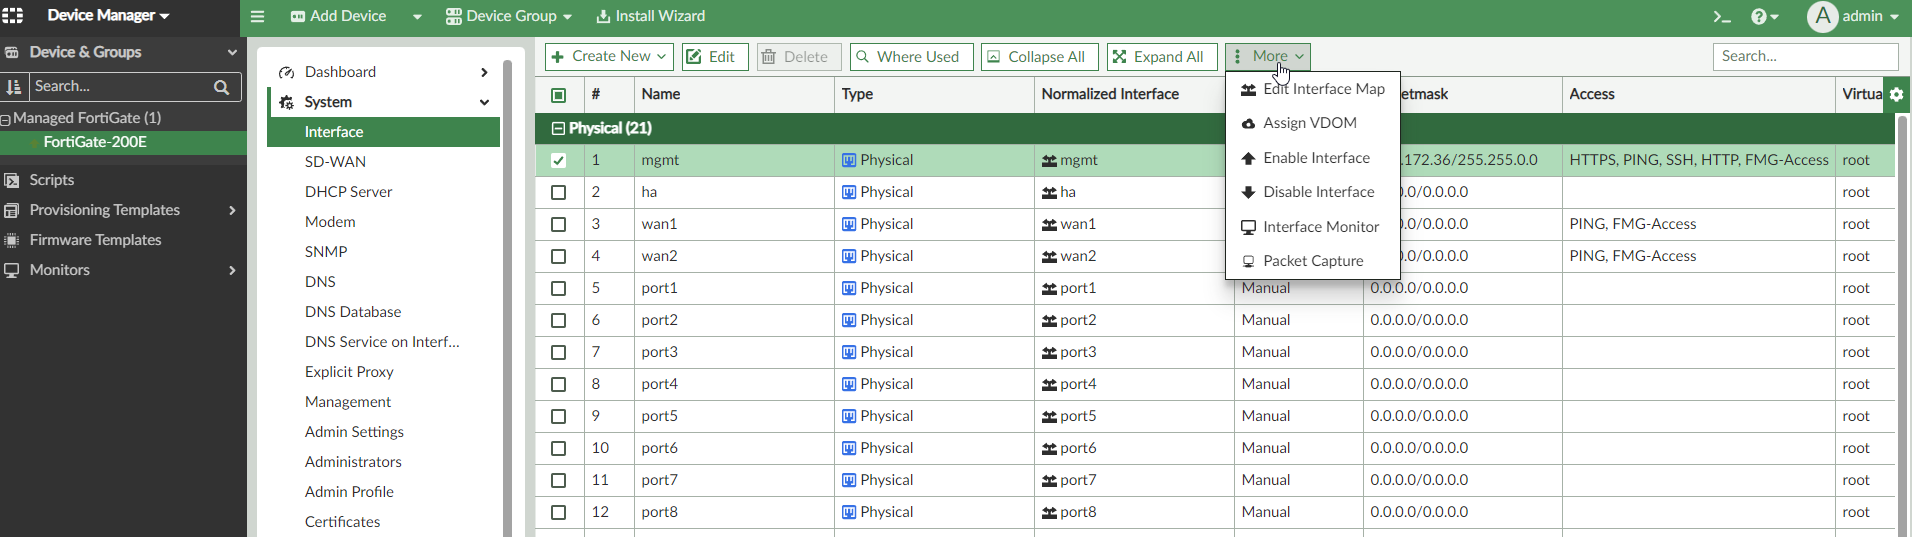This screenshot has width=1912, height=537.
Task: Click the help question mark icon
Action: [1759, 16]
